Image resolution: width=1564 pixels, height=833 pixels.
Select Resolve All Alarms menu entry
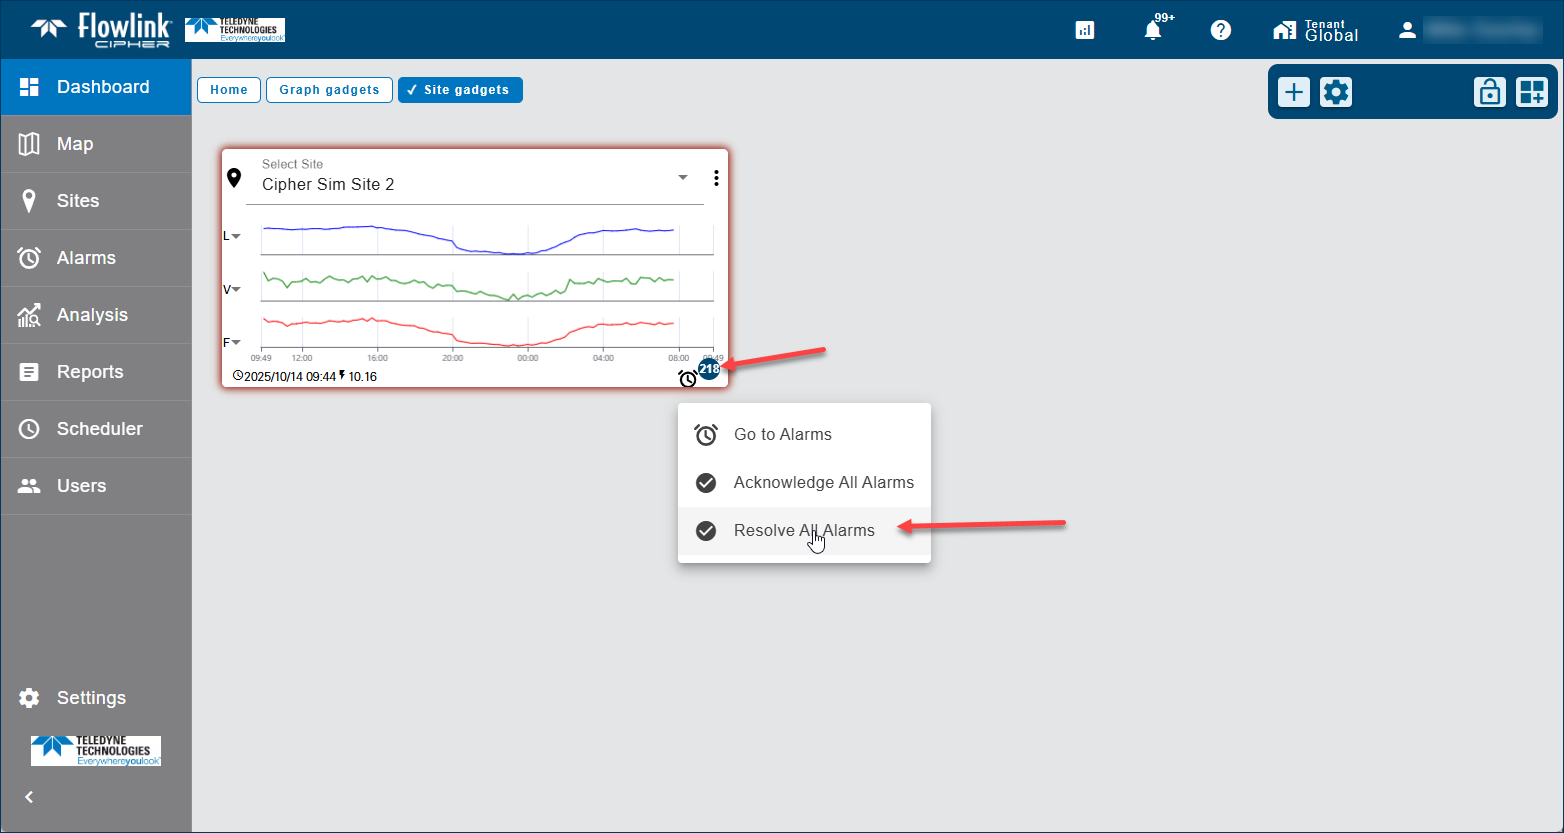click(803, 531)
